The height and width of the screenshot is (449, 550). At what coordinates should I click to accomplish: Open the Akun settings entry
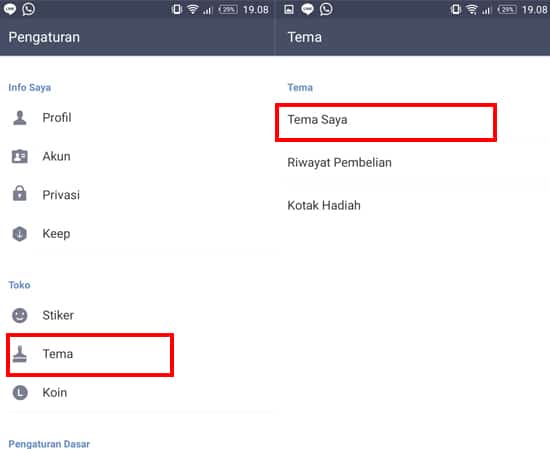coord(138,156)
